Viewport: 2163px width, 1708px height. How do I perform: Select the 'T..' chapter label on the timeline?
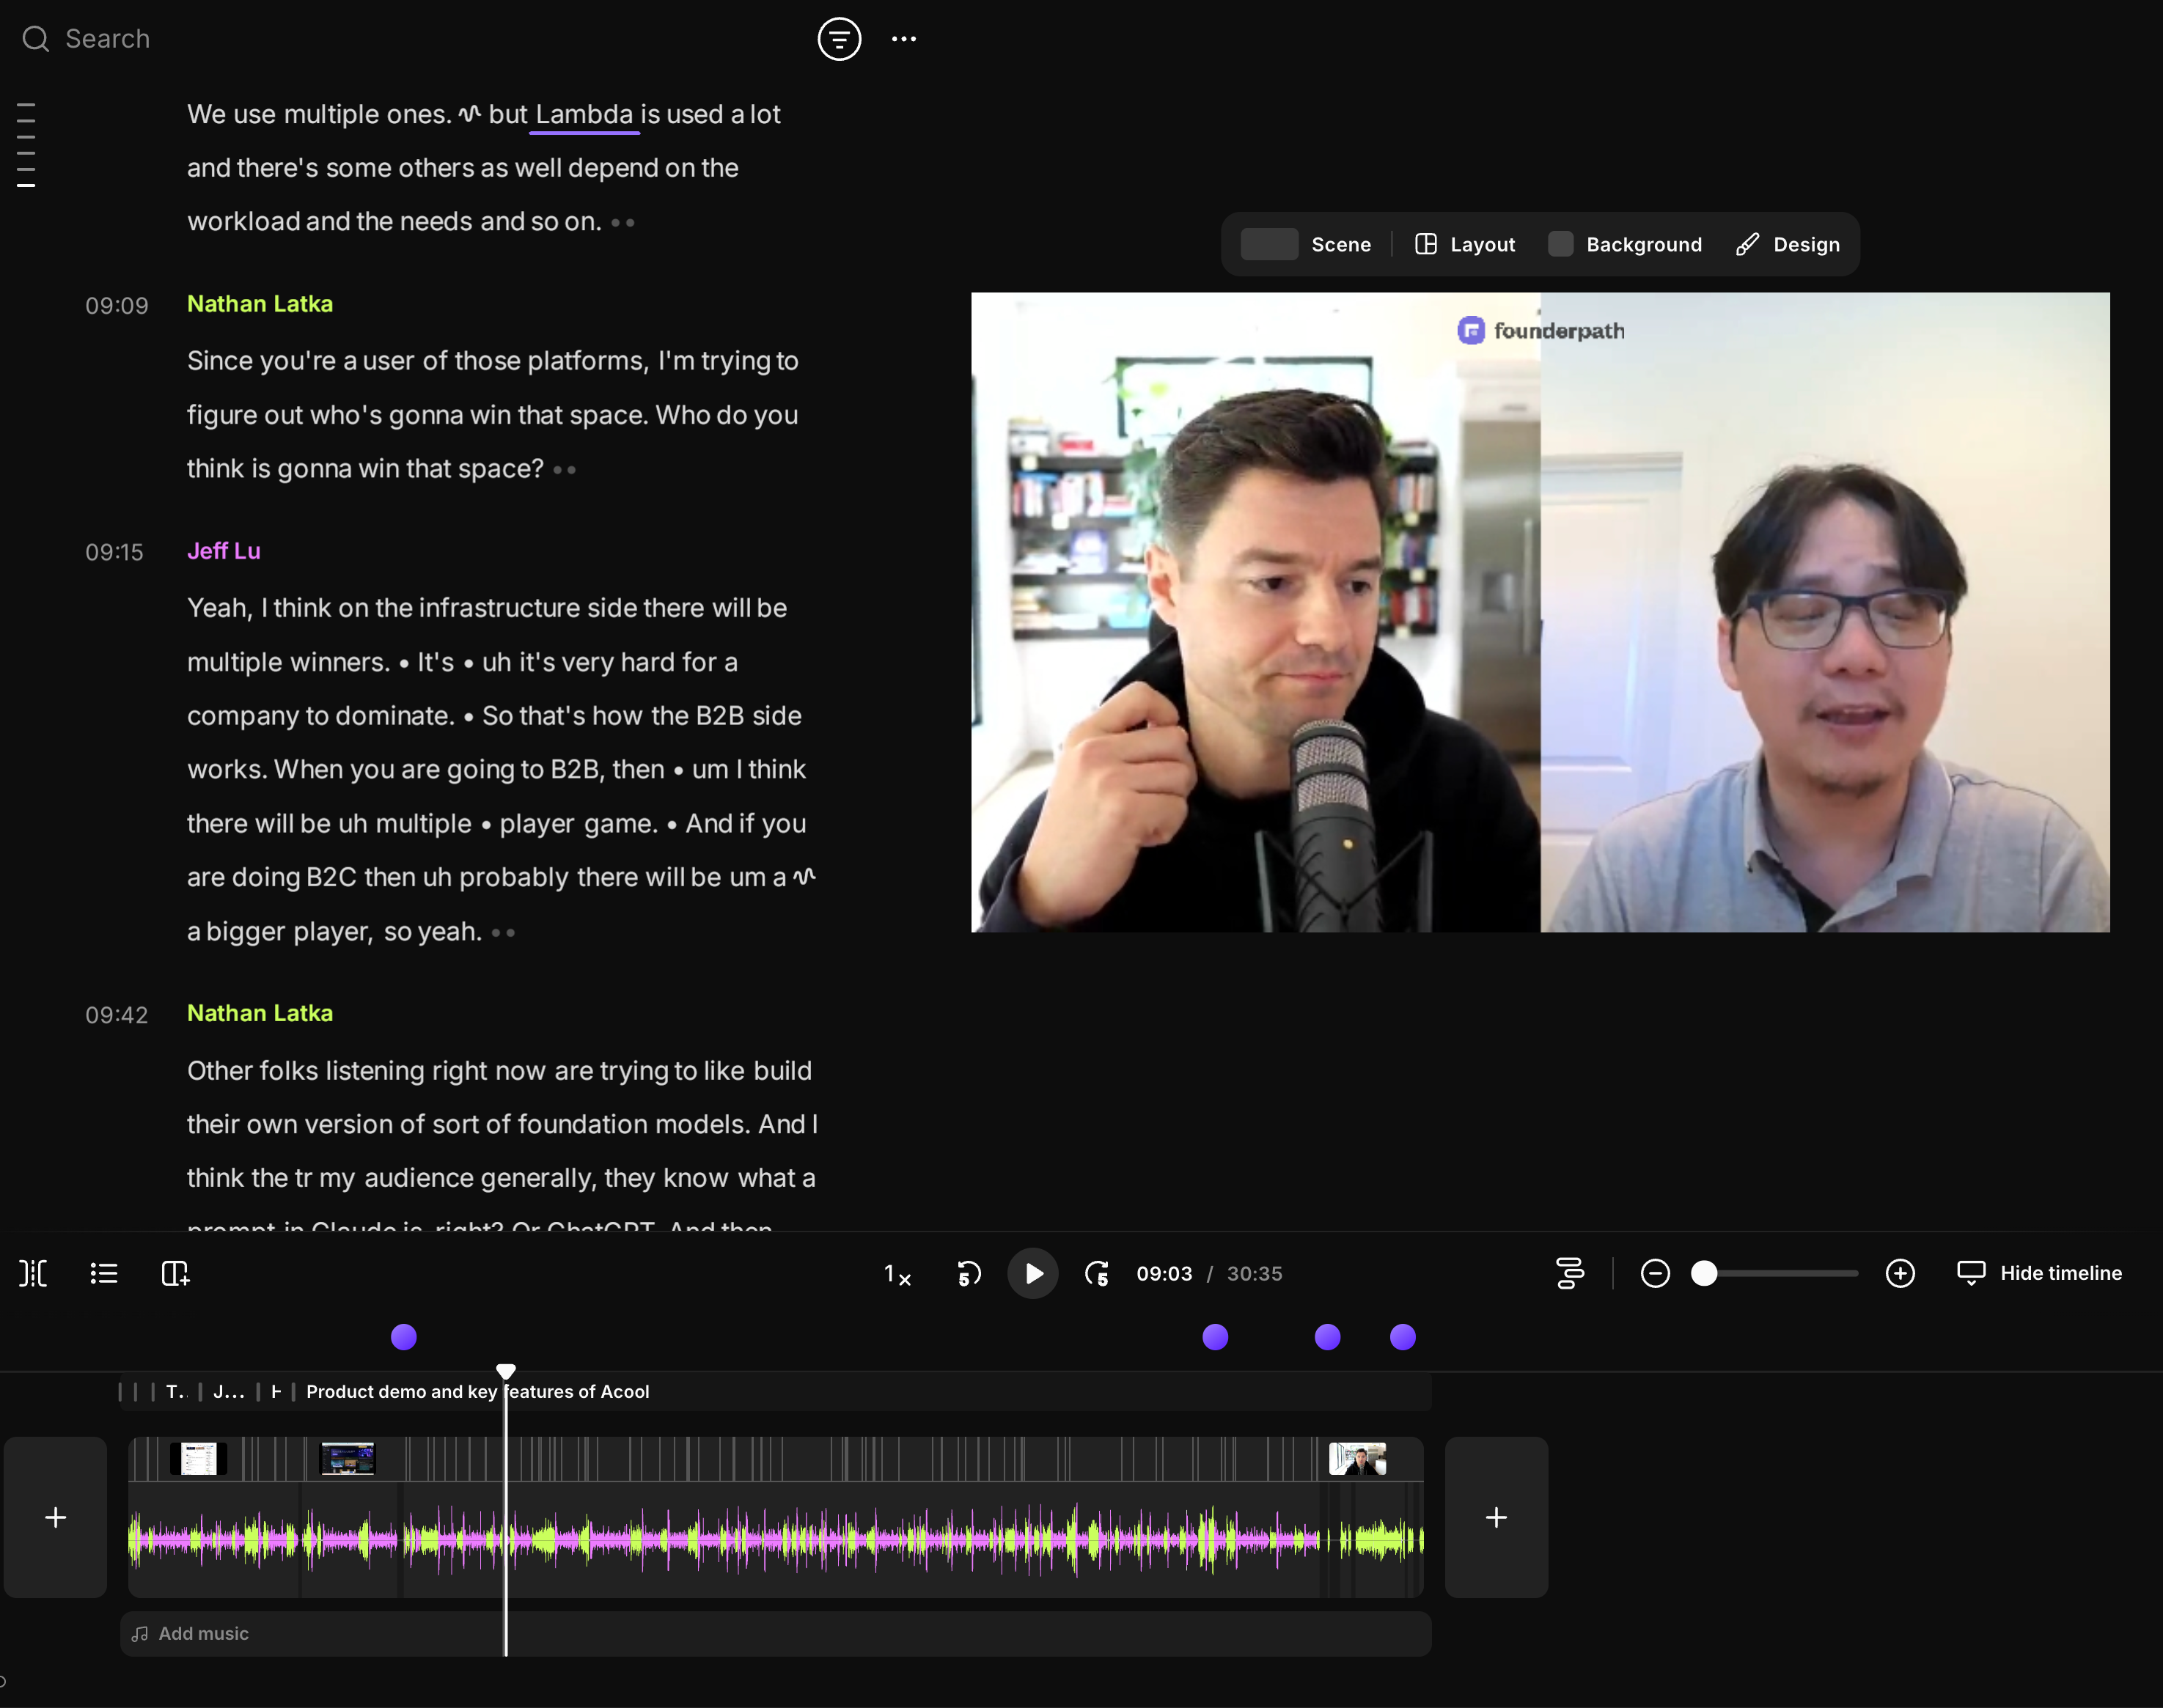point(176,1391)
